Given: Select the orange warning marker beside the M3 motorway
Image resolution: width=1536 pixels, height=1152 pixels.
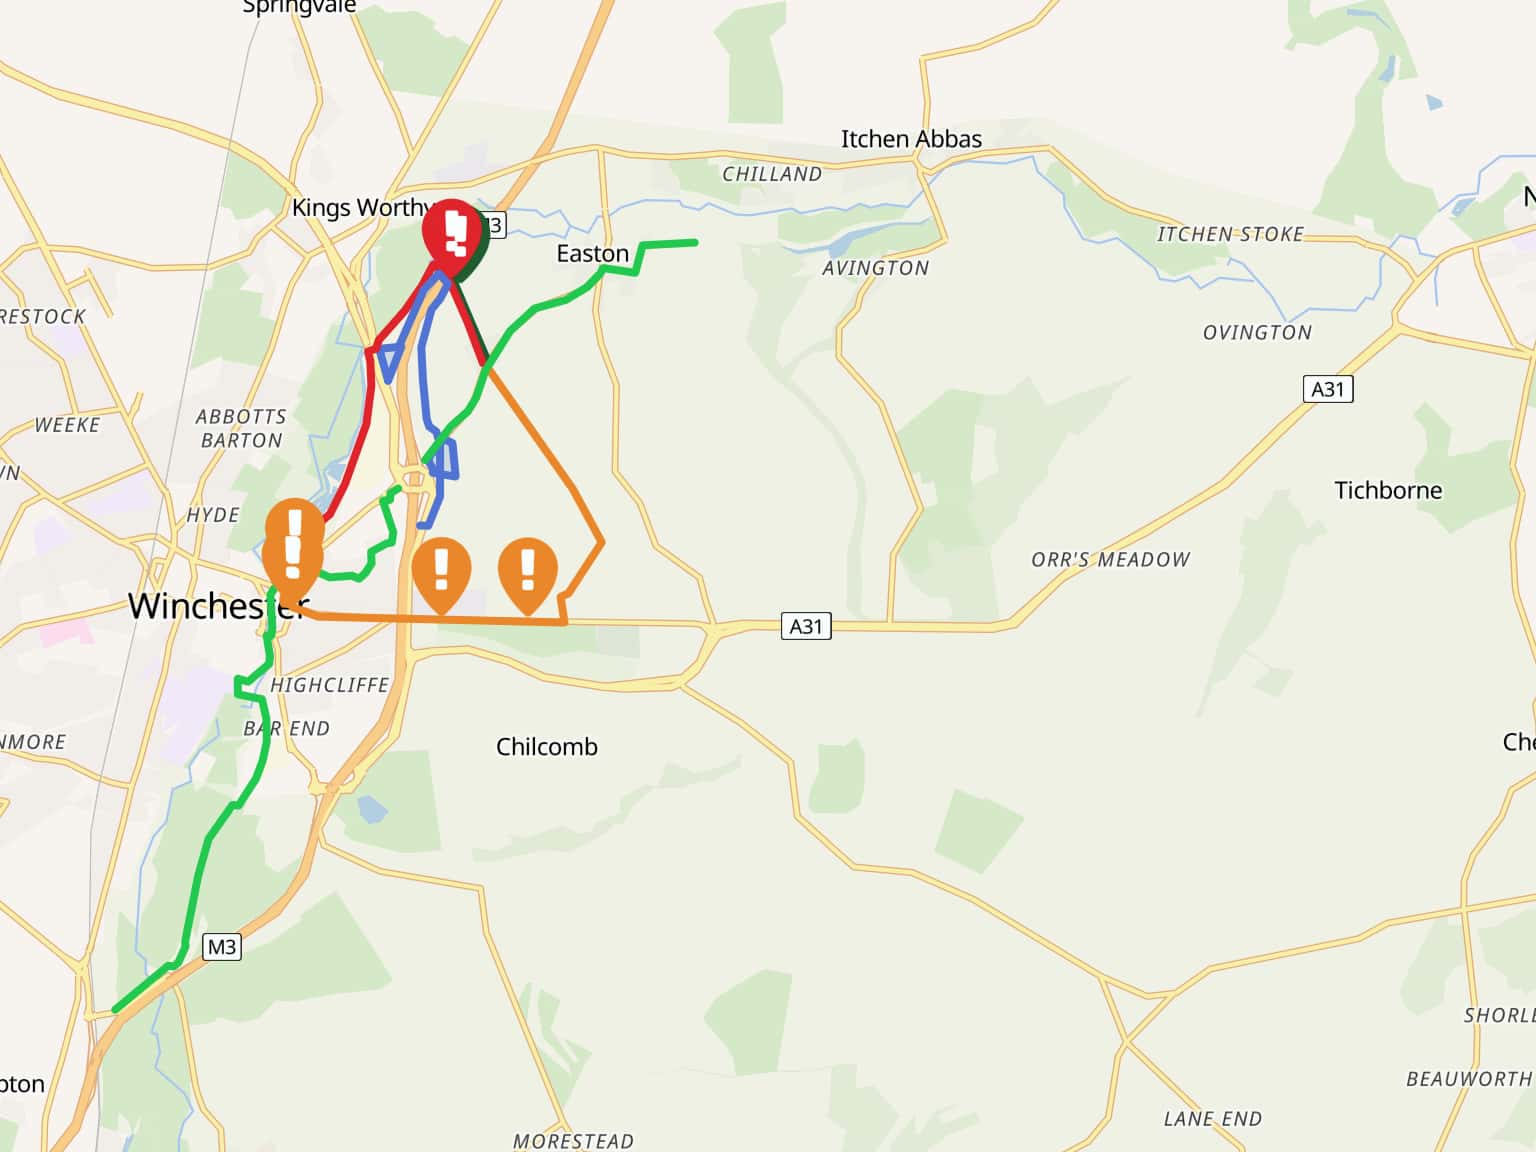Looking at the screenshot, I should coord(442,575).
